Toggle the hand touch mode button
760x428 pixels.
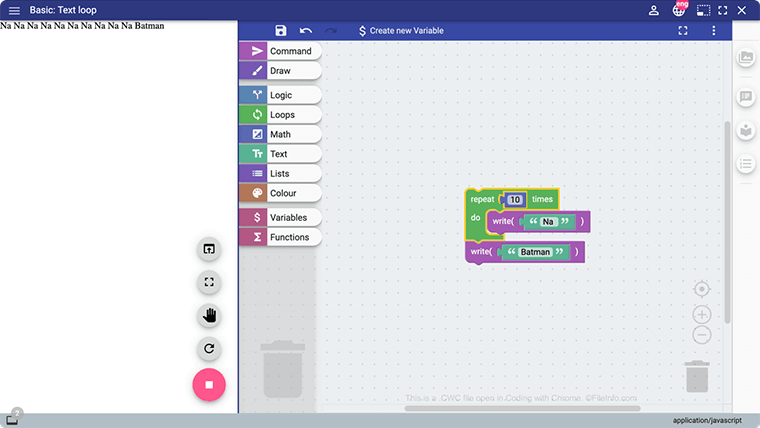point(209,316)
